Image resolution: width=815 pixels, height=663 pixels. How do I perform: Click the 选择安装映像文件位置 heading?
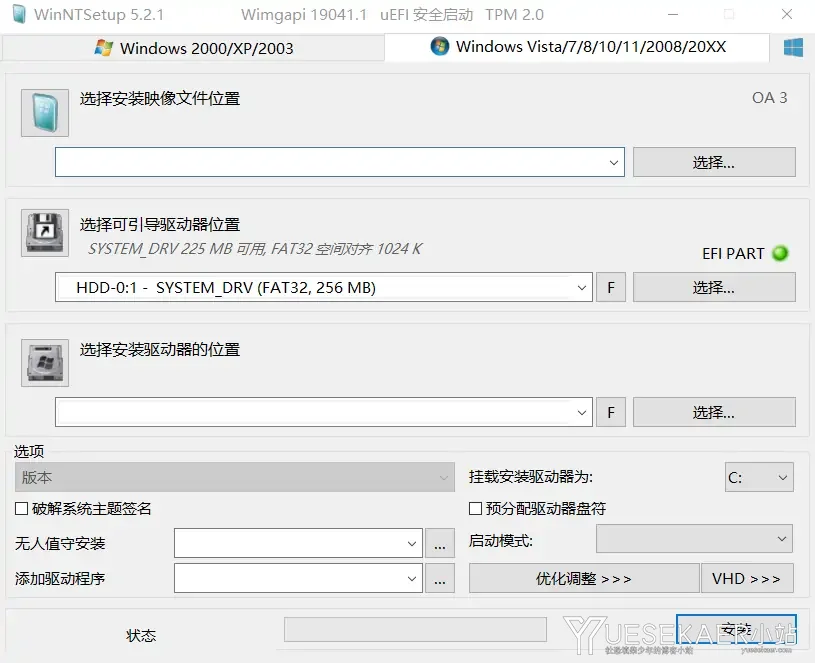click(x=160, y=99)
